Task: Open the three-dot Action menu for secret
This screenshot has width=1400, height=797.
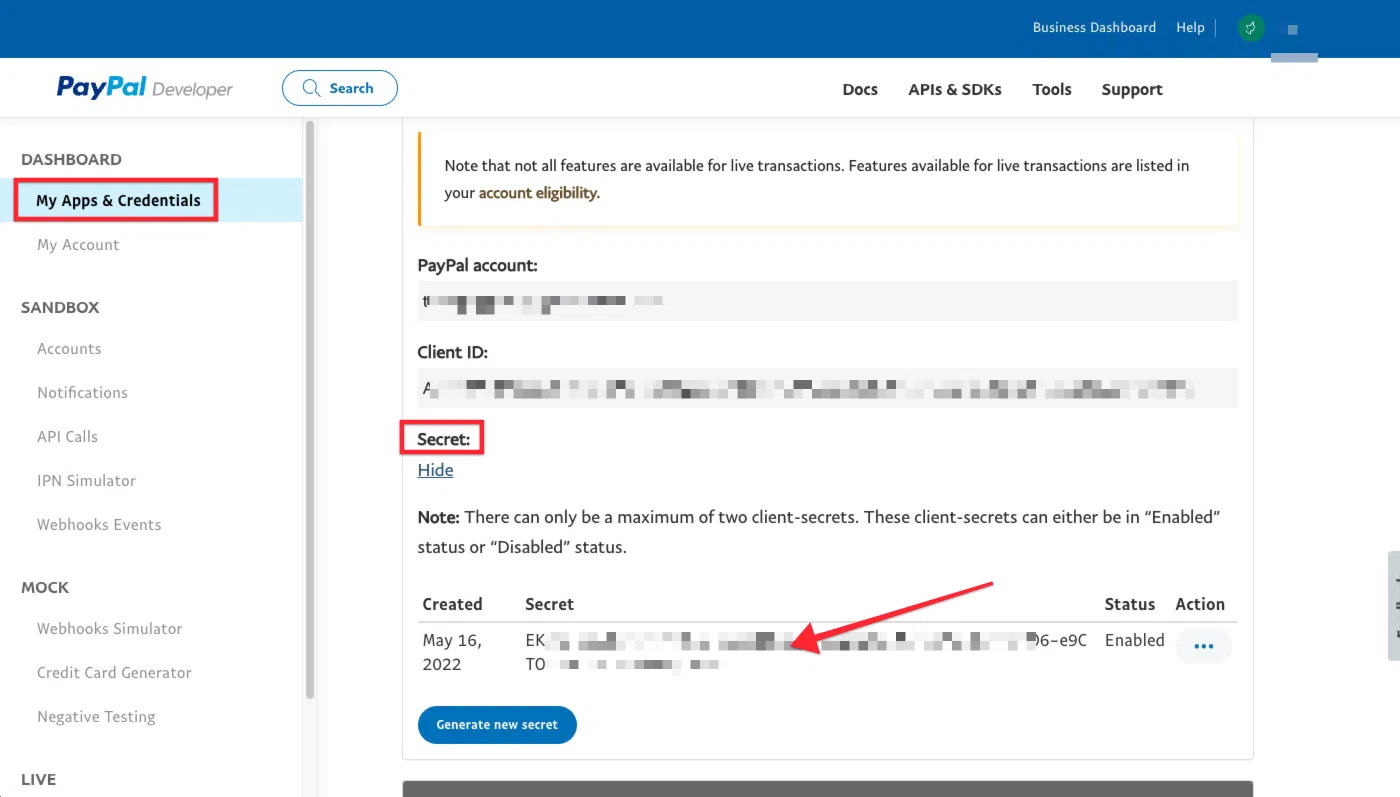Action: 1203,646
